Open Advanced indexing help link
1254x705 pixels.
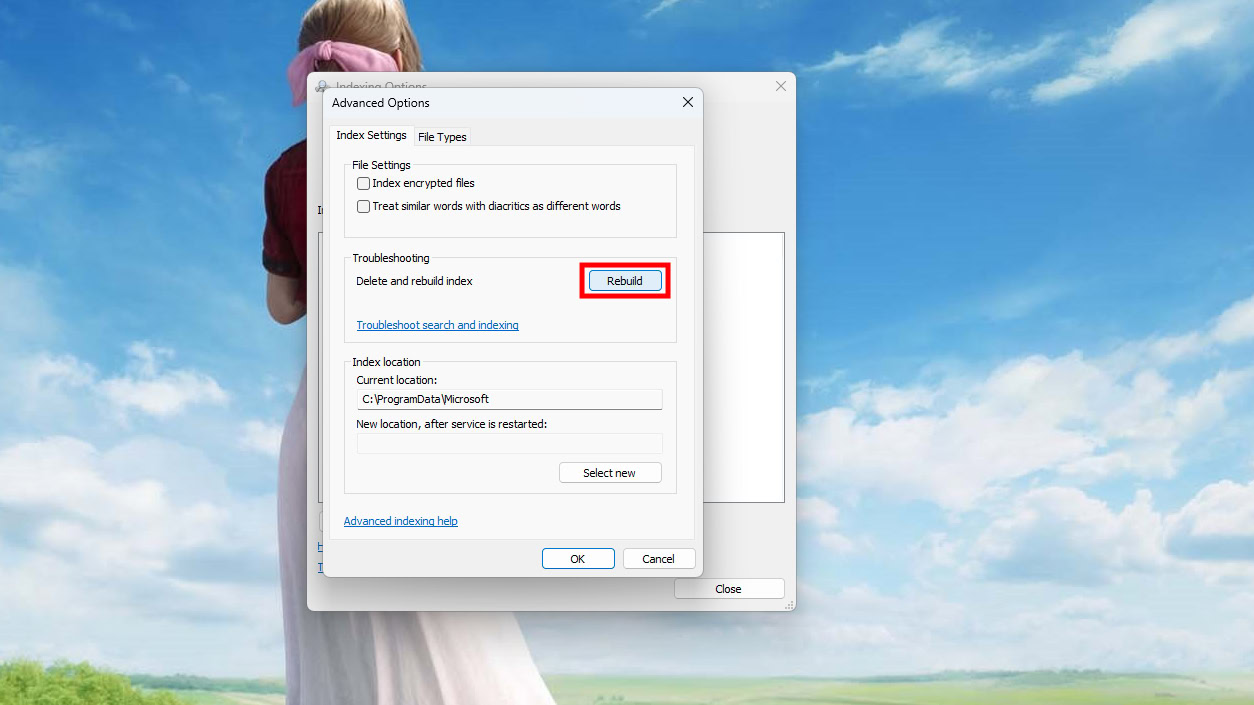pos(401,521)
